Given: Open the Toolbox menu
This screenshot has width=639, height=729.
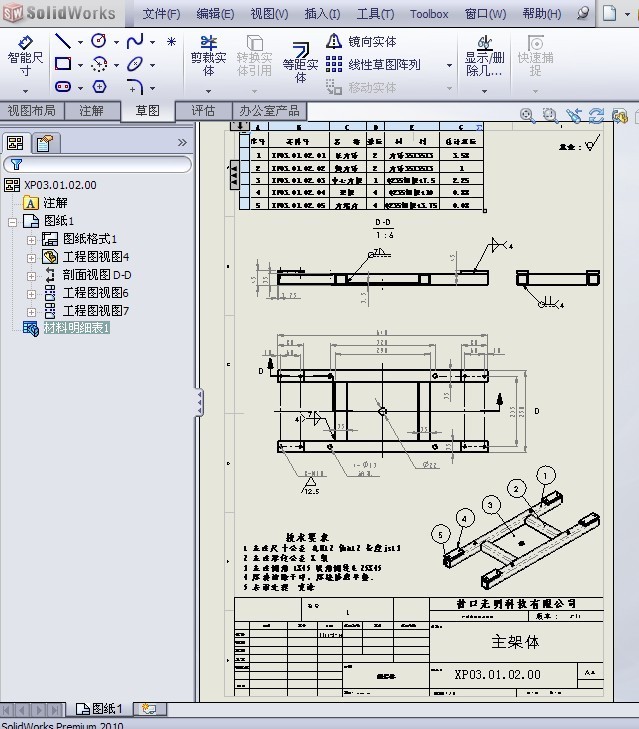Looking at the screenshot, I should pyautogui.click(x=429, y=14).
